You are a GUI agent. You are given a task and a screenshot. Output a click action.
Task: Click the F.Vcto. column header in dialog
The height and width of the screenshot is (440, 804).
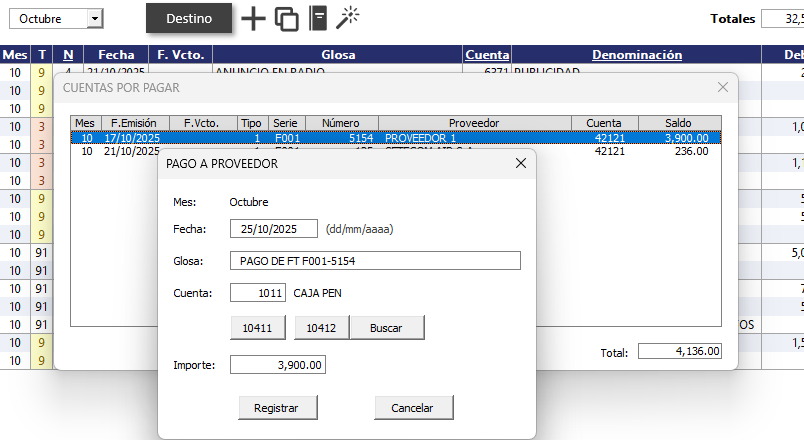click(x=202, y=123)
